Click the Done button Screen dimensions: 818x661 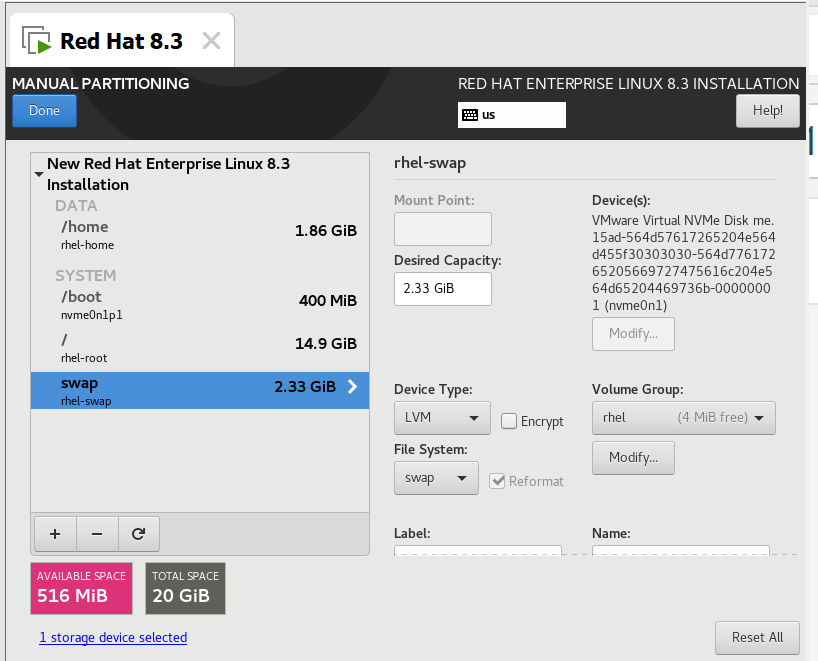click(44, 110)
